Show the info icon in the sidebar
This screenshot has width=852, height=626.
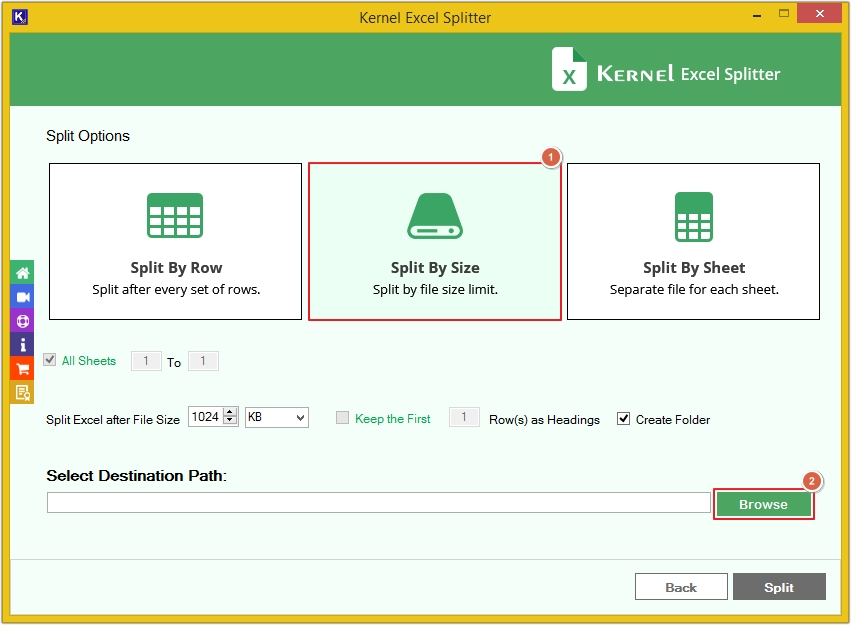pos(22,345)
